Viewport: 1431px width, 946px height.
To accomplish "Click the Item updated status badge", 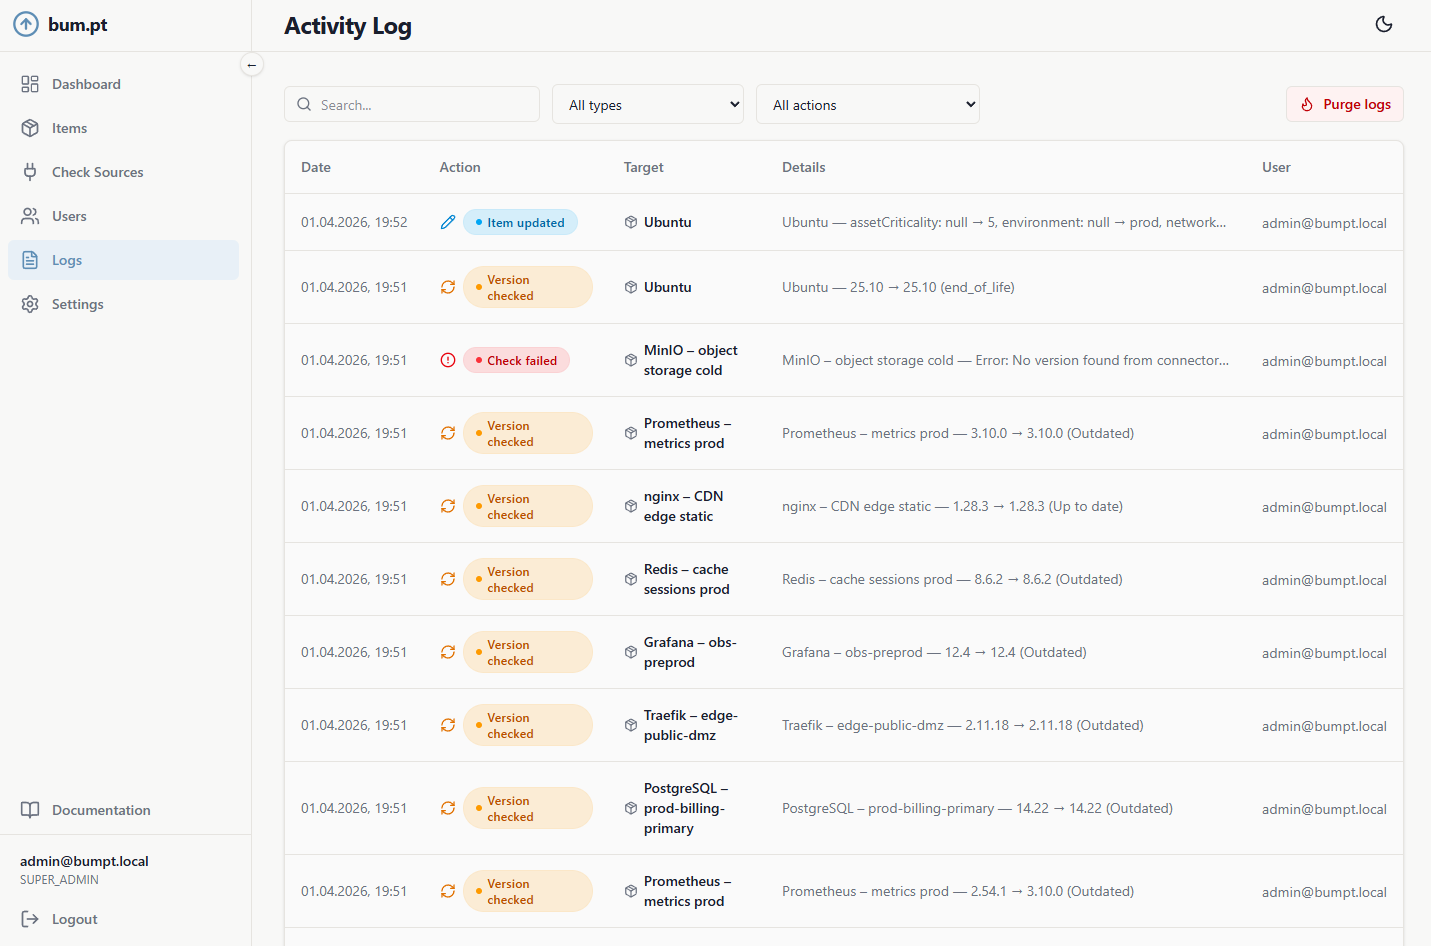I will click(x=520, y=222).
